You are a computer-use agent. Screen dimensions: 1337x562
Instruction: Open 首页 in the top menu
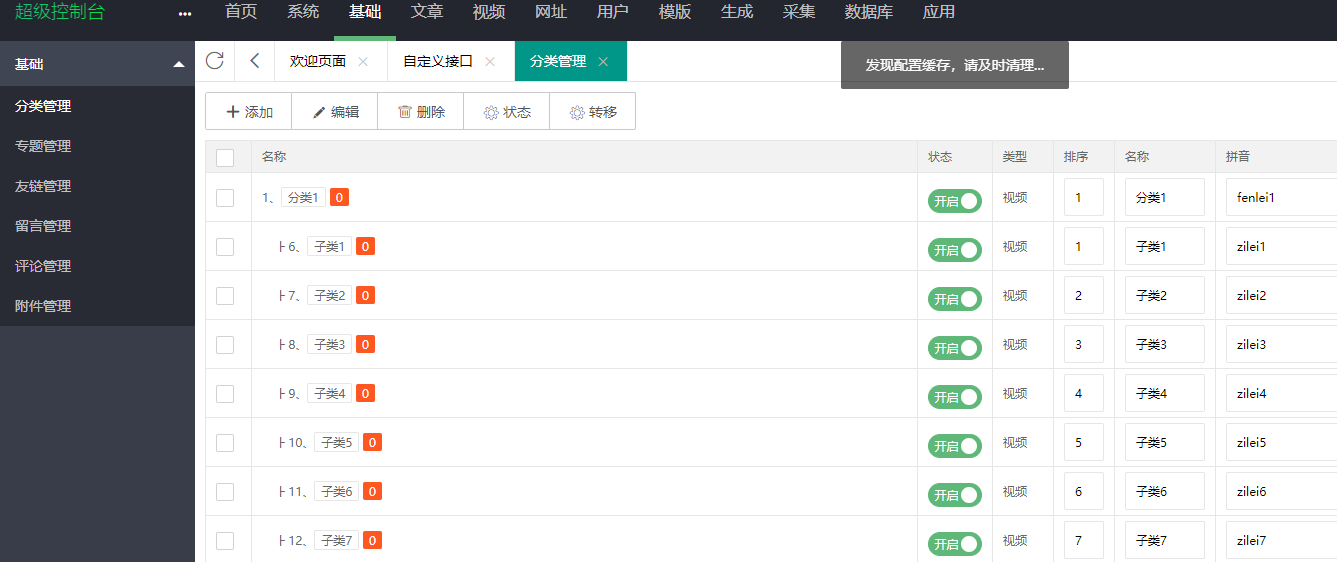[241, 12]
